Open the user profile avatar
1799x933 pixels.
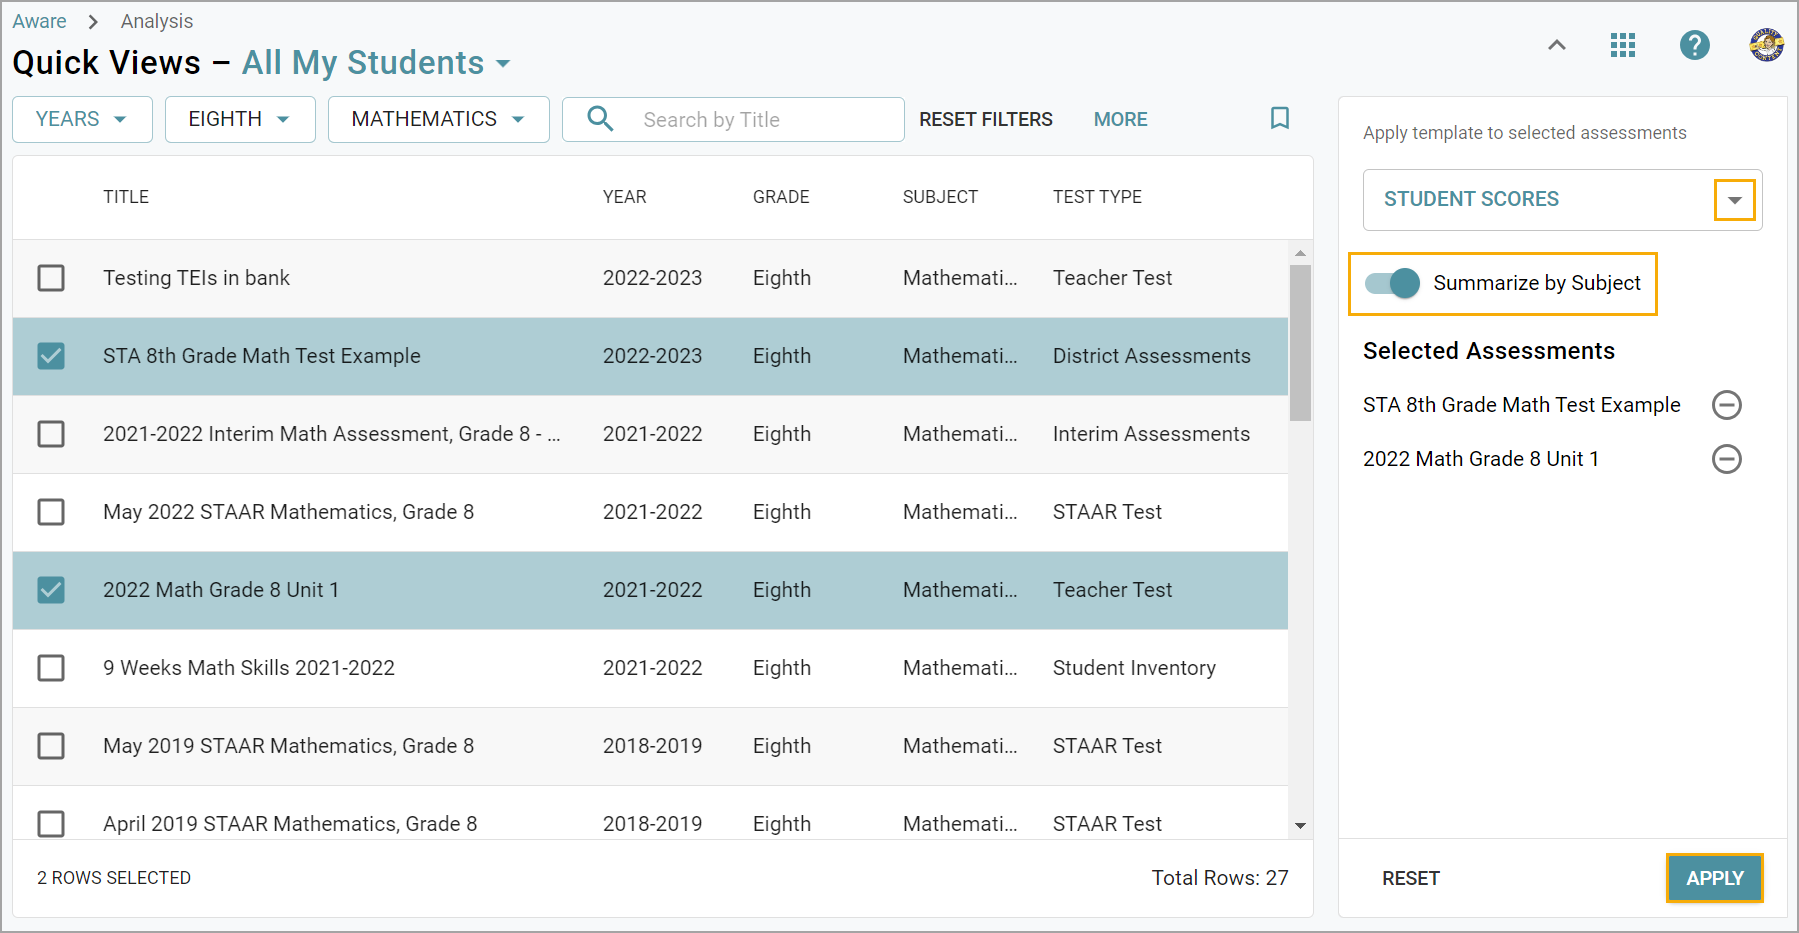tap(1766, 45)
